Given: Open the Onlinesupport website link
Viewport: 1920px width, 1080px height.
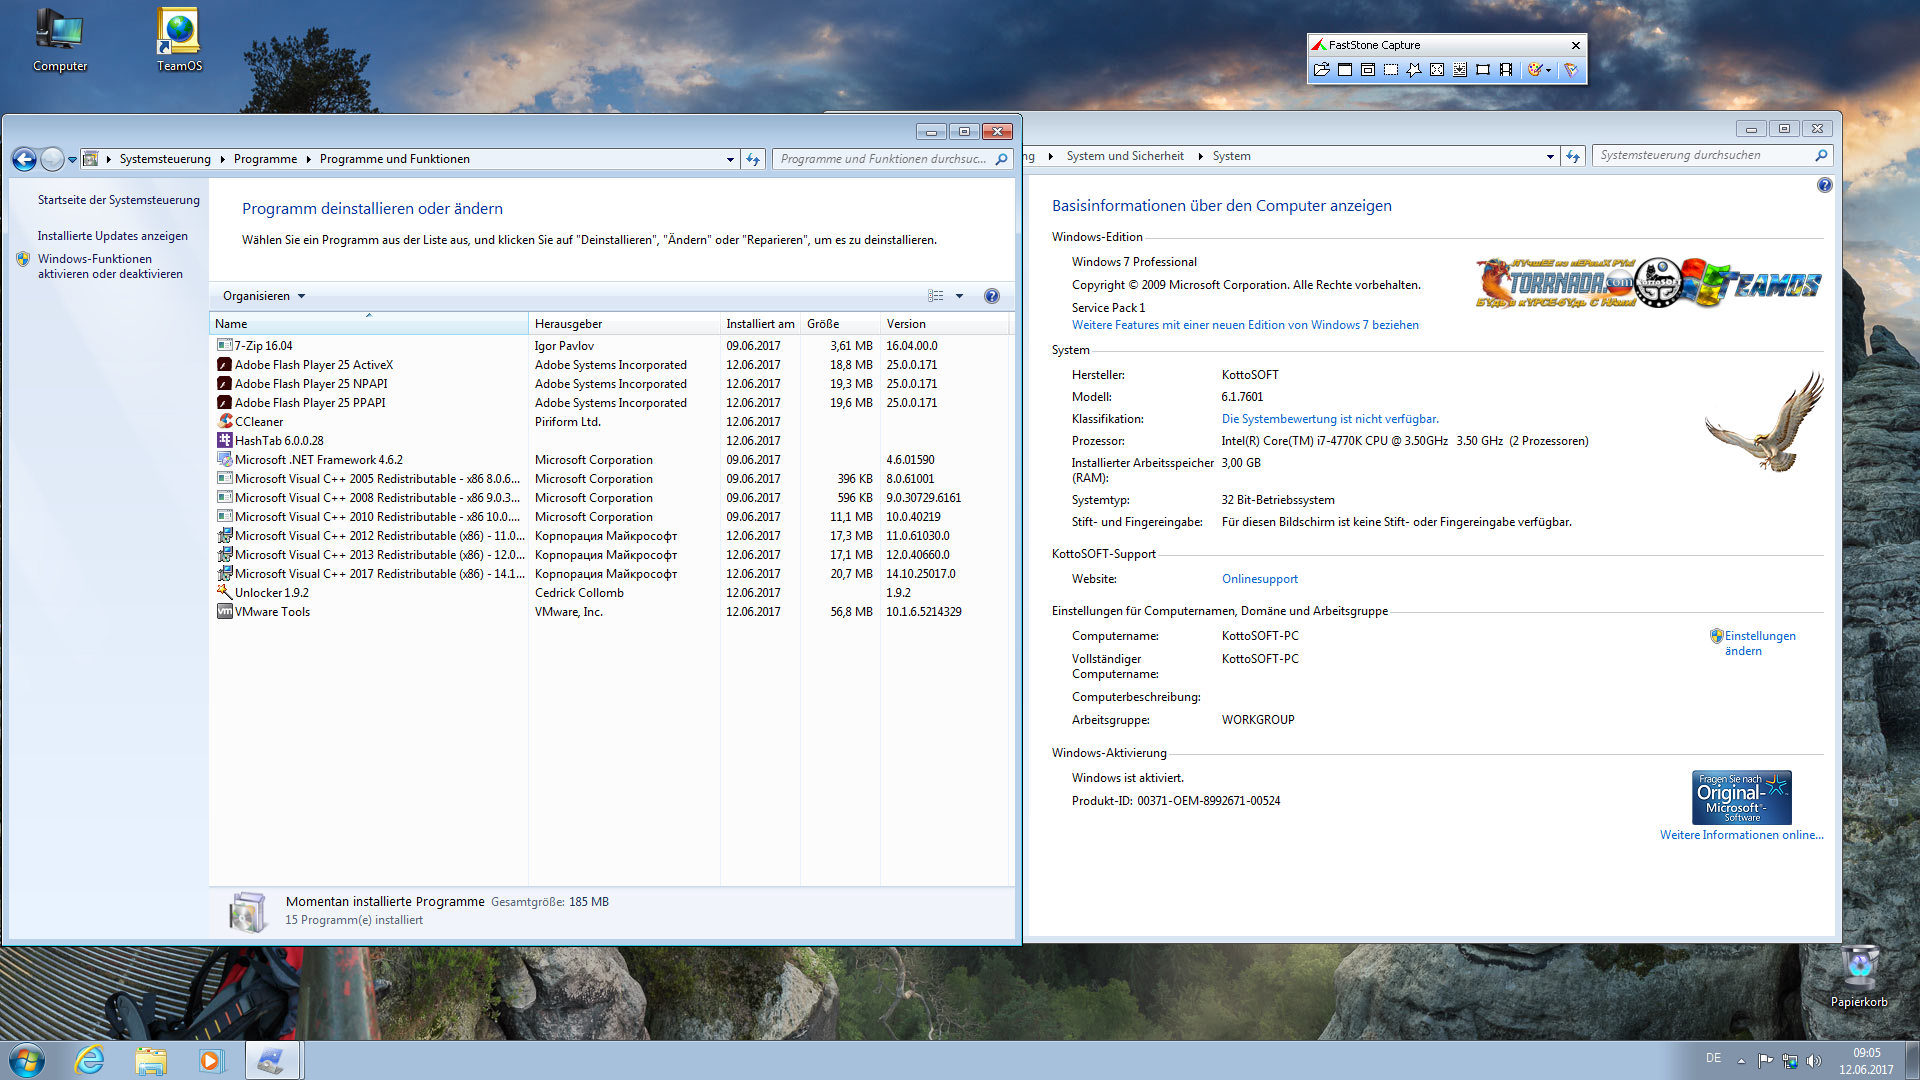Looking at the screenshot, I should (1260, 579).
